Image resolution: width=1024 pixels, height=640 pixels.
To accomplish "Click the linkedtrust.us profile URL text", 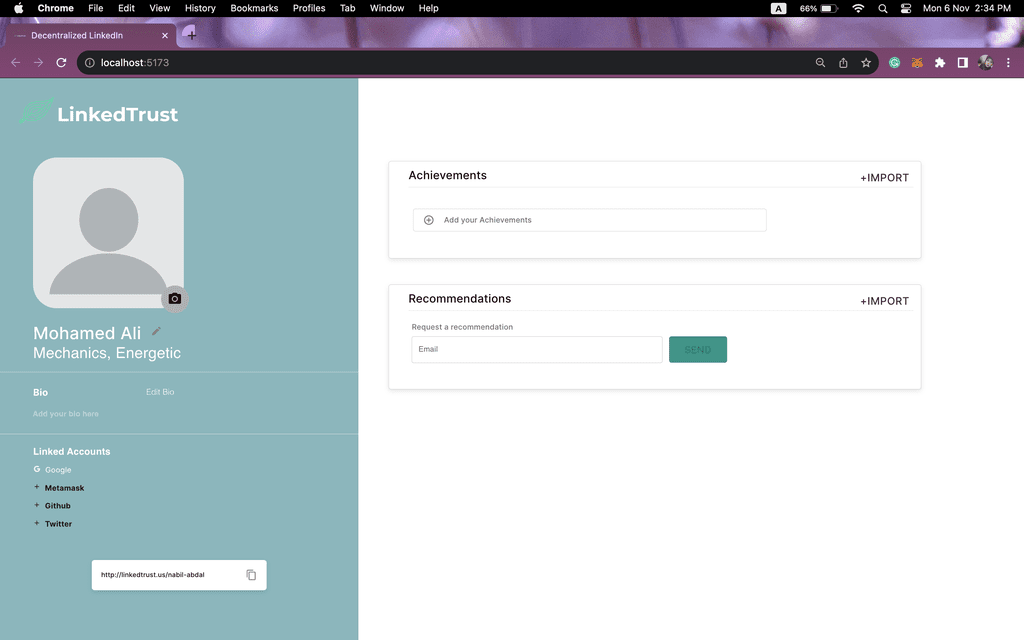I will 153,575.
